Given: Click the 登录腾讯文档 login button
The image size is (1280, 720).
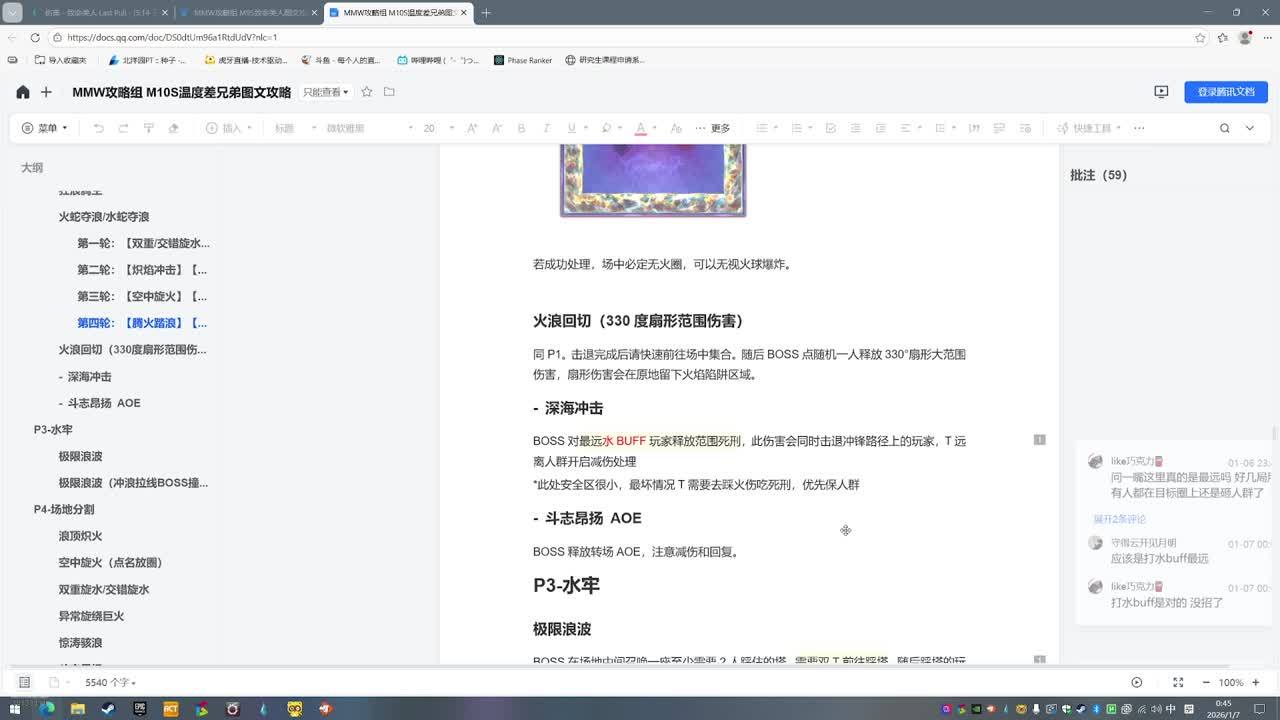Looking at the screenshot, I should pyautogui.click(x=1225, y=92).
